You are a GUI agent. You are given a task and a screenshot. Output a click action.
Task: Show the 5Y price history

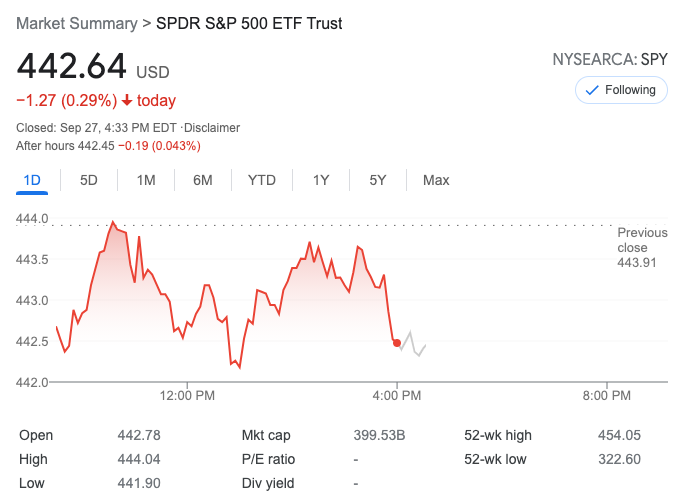[377, 180]
